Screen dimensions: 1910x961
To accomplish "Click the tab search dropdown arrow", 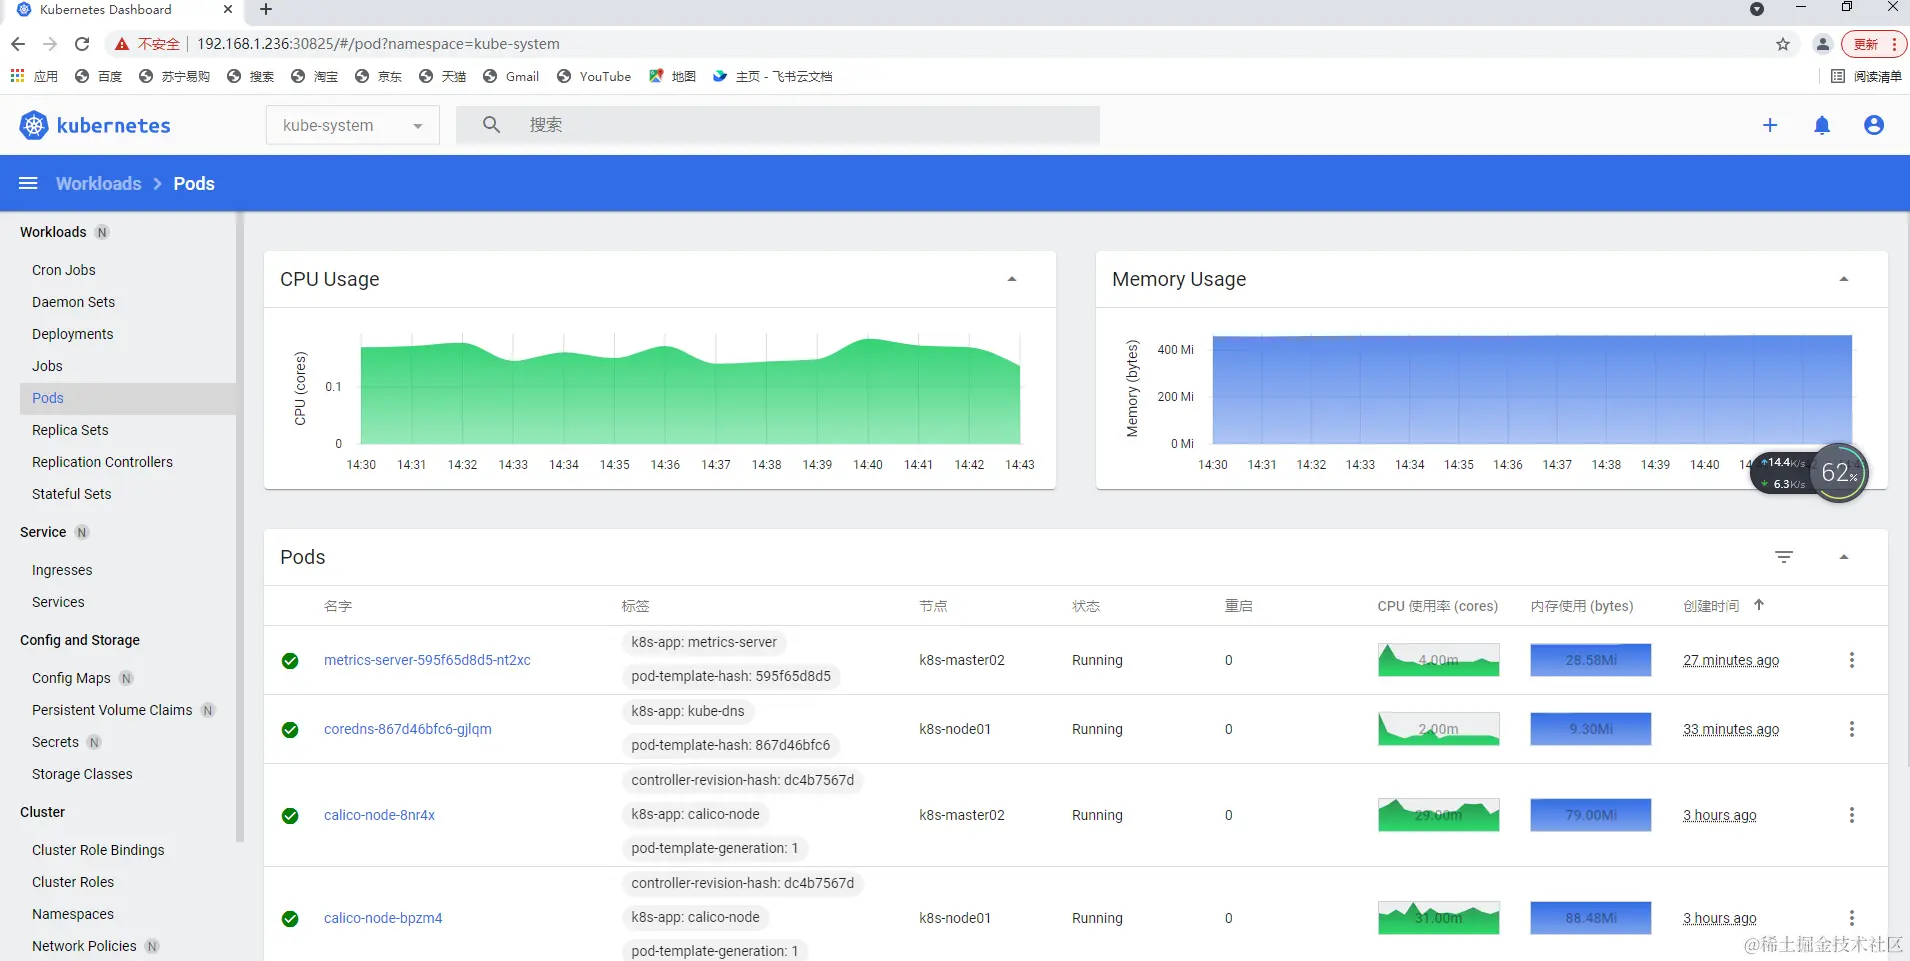I will pyautogui.click(x=1757, y=10).
